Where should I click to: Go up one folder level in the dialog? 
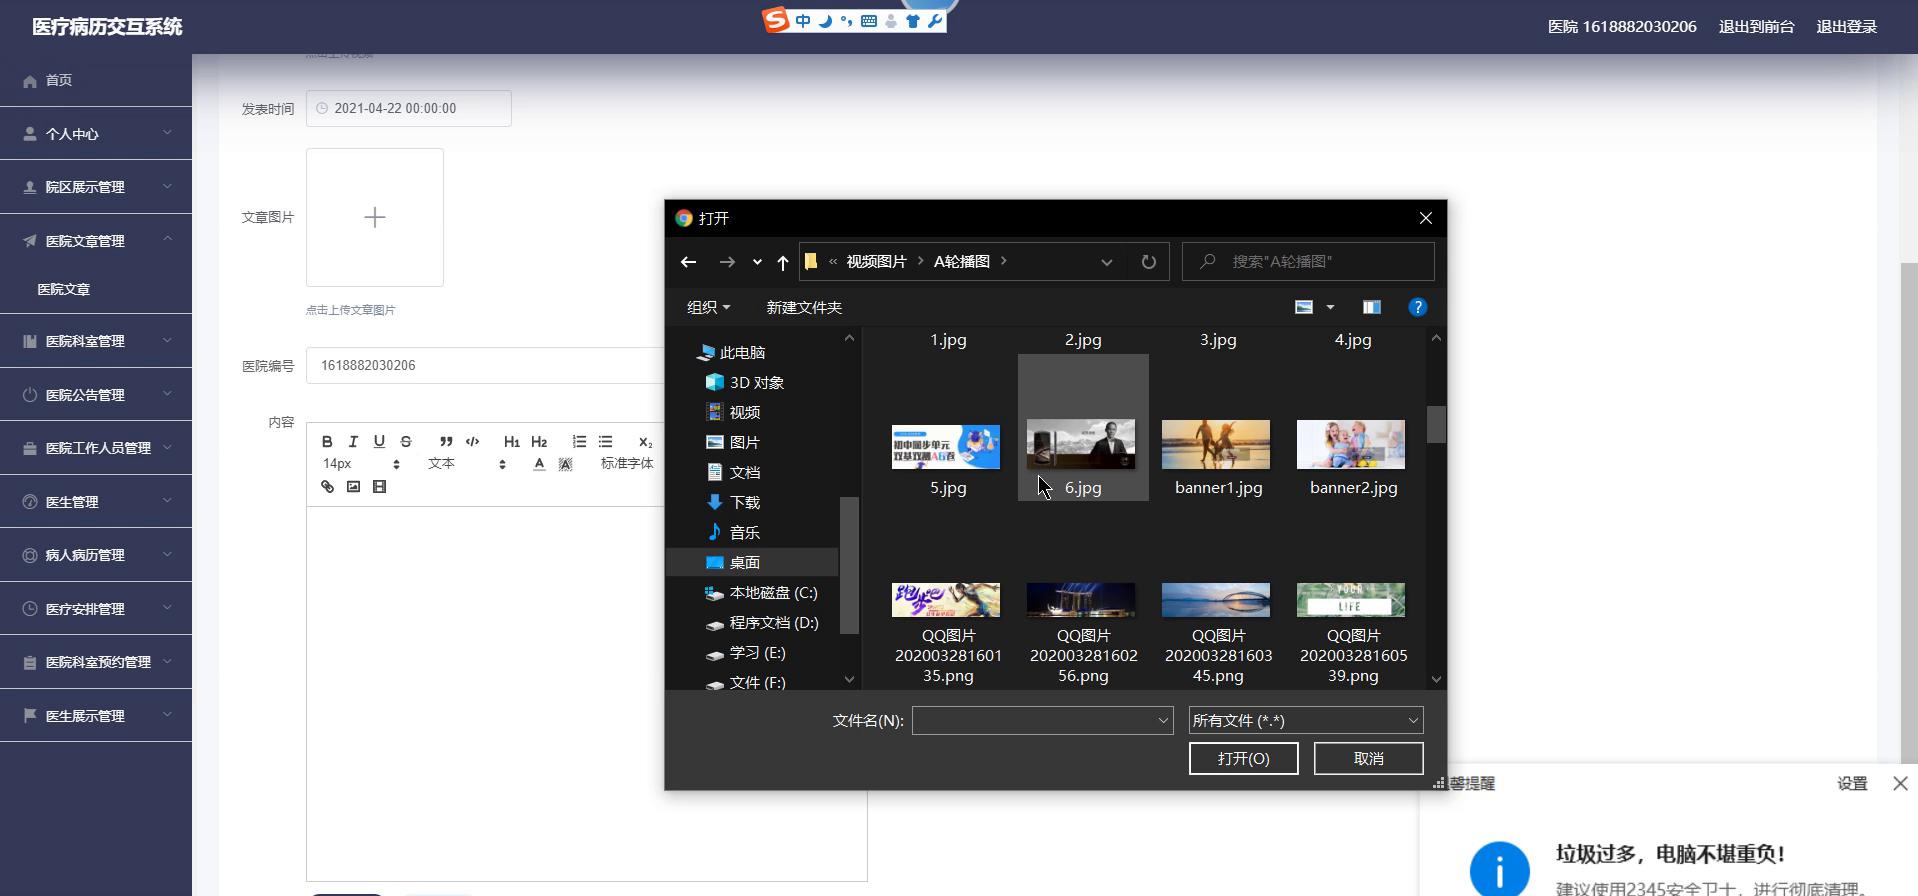(x=783, y=262)
